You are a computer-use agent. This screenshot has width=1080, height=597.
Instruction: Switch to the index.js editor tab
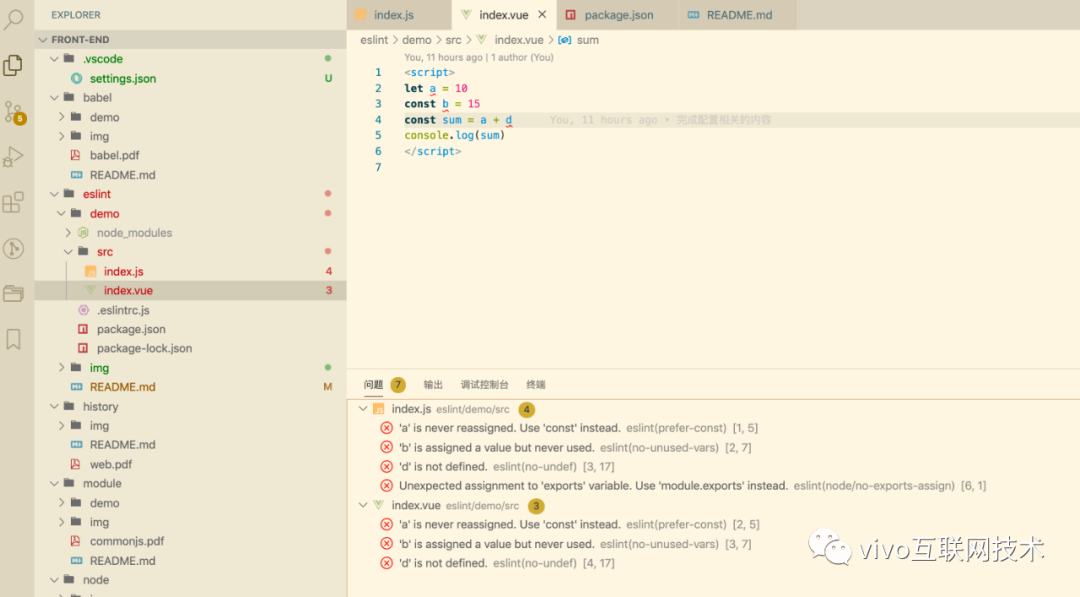pos(399,14)
